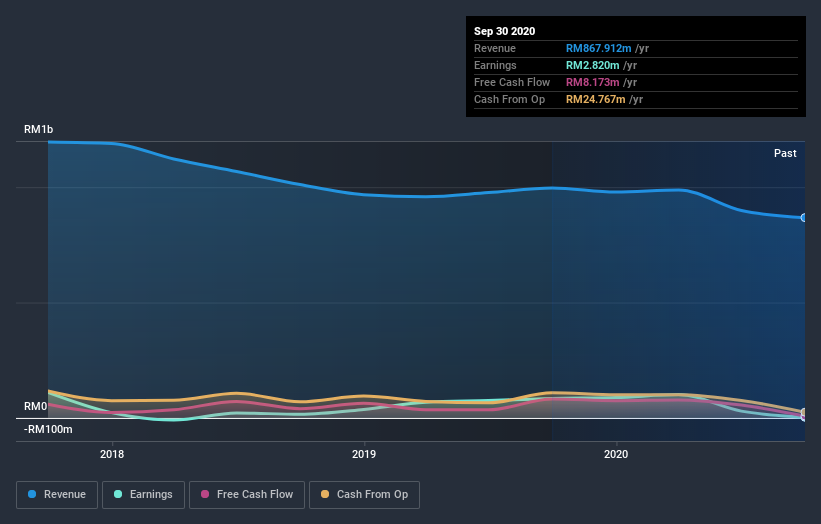Click the RM2.820m earnings value
The height and width of the screenshot is (524, 821).
point(592,65)
